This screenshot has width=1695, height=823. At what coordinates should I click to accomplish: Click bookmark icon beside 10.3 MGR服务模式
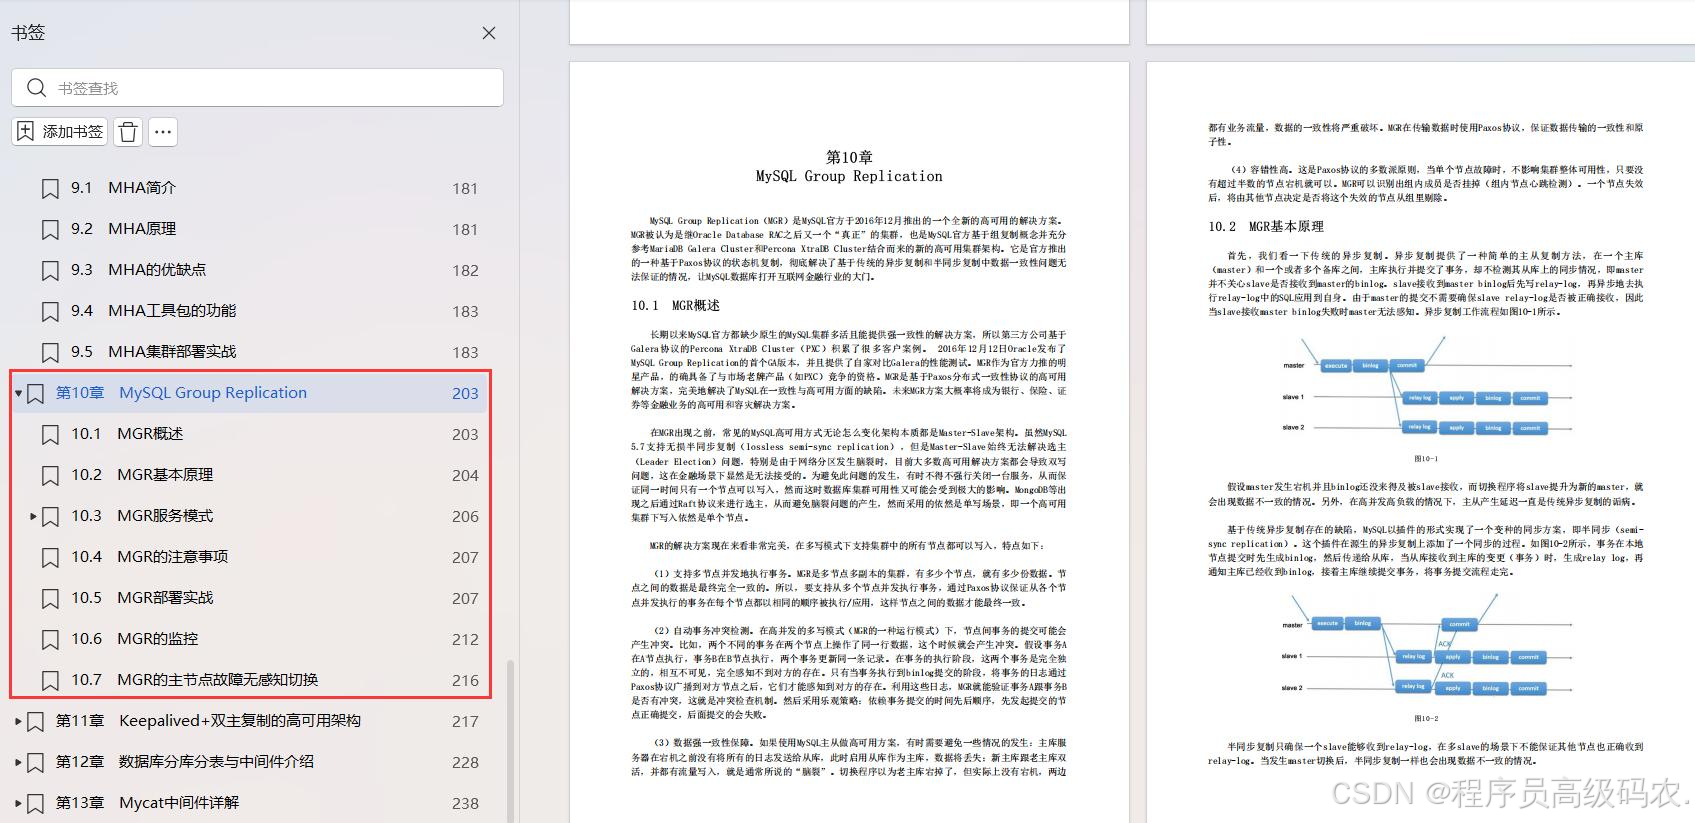click(50, 516)
